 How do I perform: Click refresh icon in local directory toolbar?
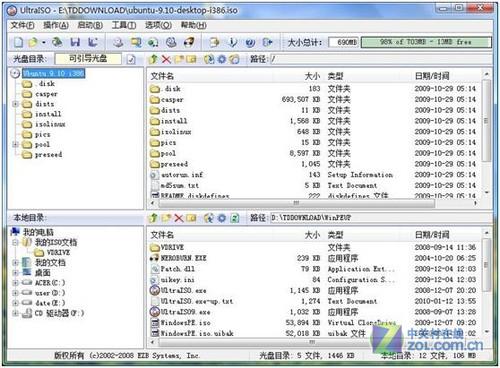tap(235, 218)
